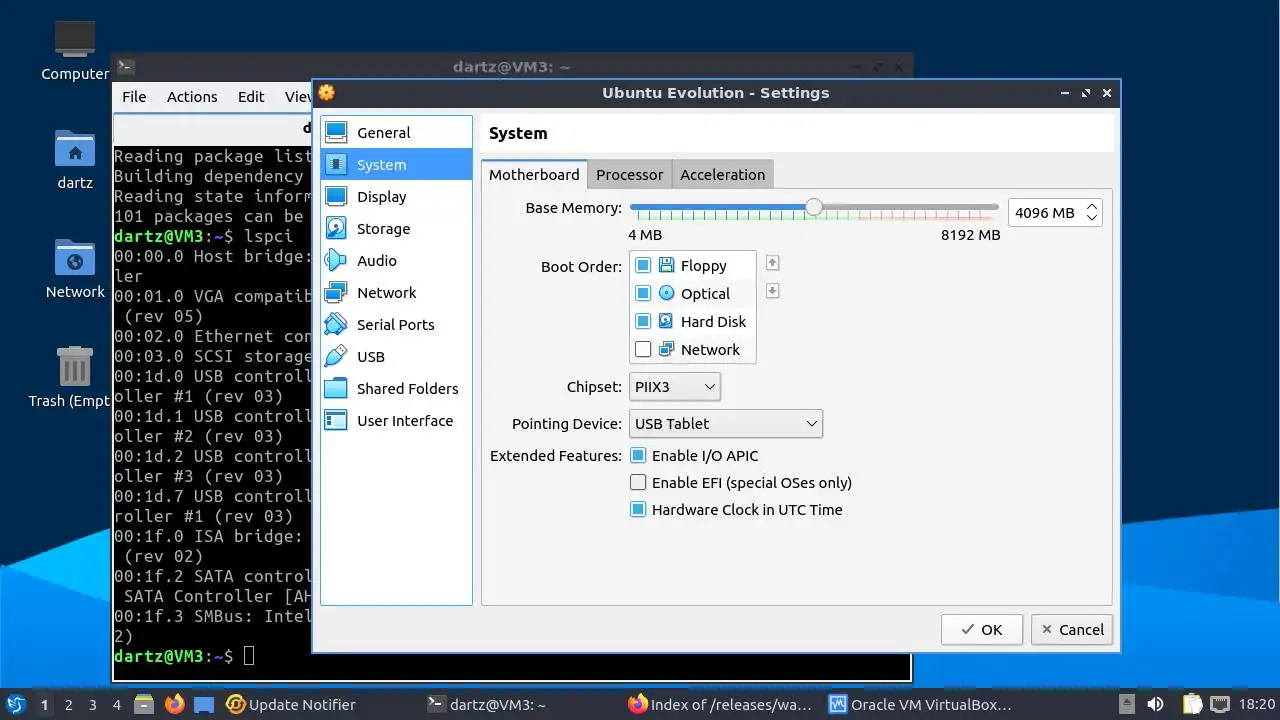Viewport: 1280px width, 720px height.
Task: Open network connection tray icon
Action: pos(1219,704)
